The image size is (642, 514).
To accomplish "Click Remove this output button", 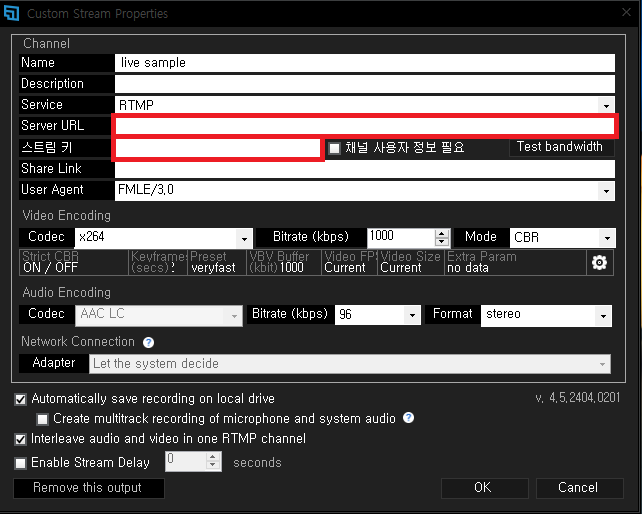I will 88,488.
